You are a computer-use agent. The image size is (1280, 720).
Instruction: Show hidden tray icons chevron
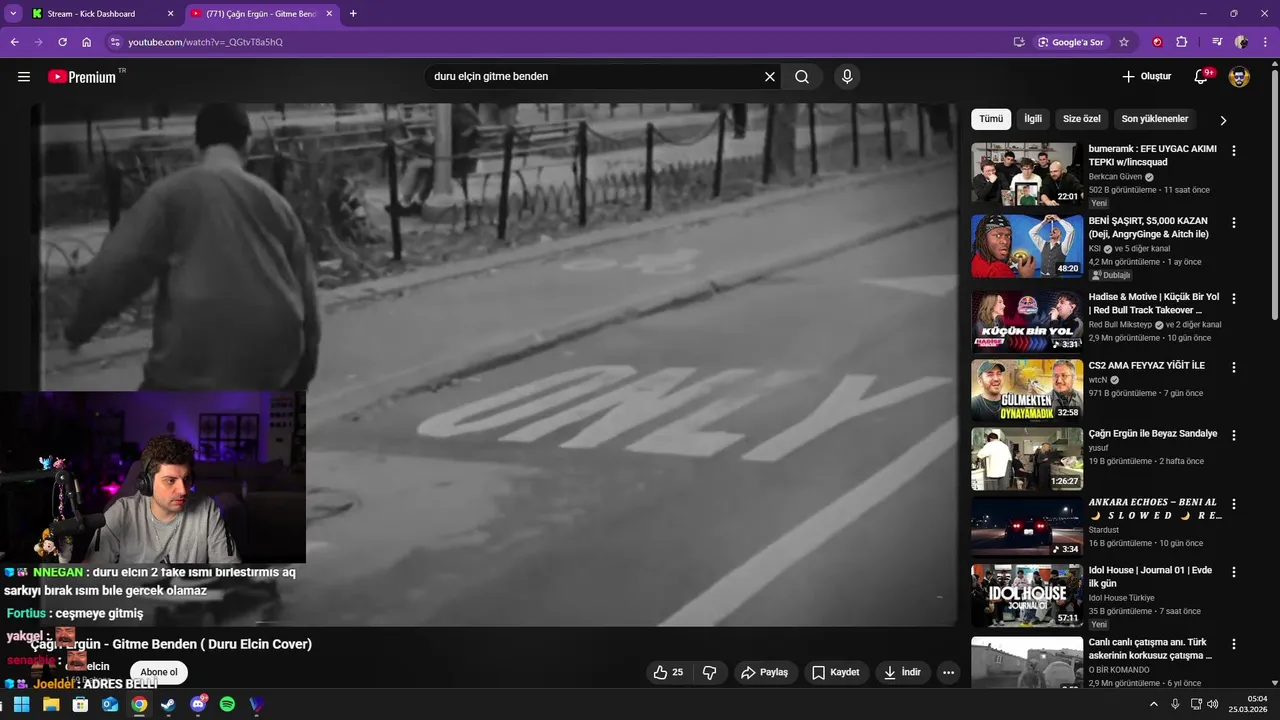click(x=1153, y=704)
